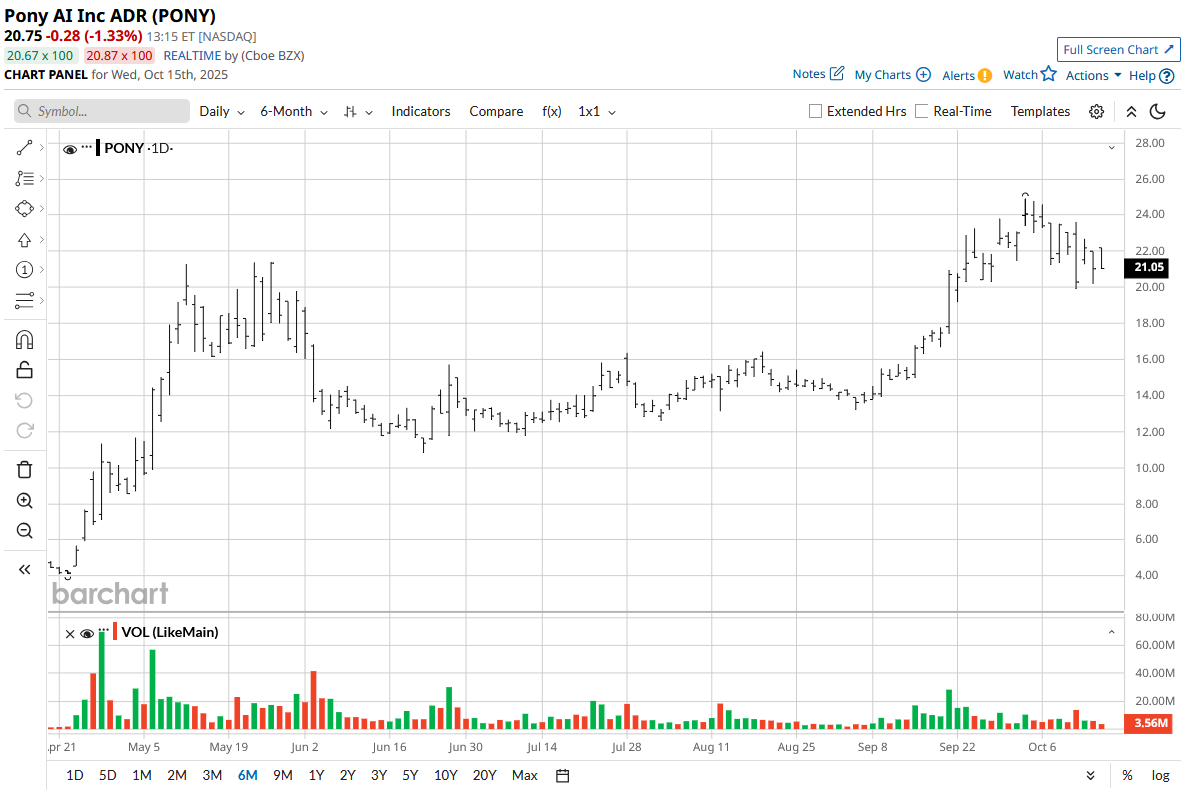Select the Max time range
The width and height of the screenshot is (1194, 795).
[x=525, y=775]
